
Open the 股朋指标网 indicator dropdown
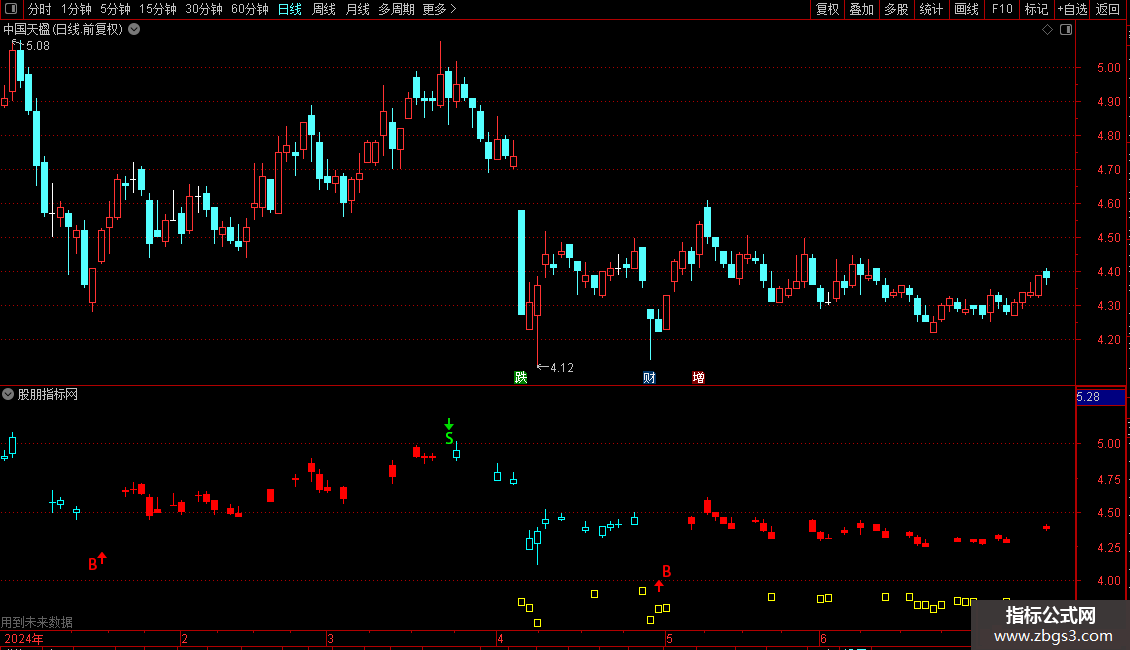(x=8, y=394)
